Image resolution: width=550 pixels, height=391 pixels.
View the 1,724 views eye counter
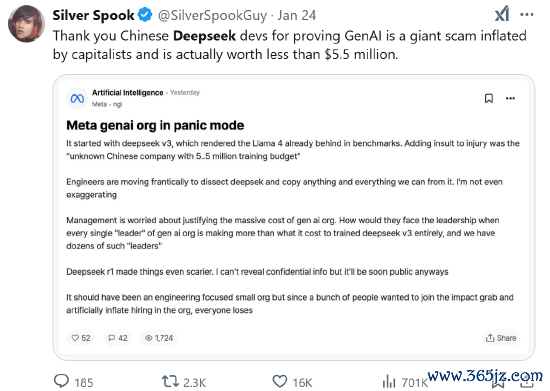point(159,338)
